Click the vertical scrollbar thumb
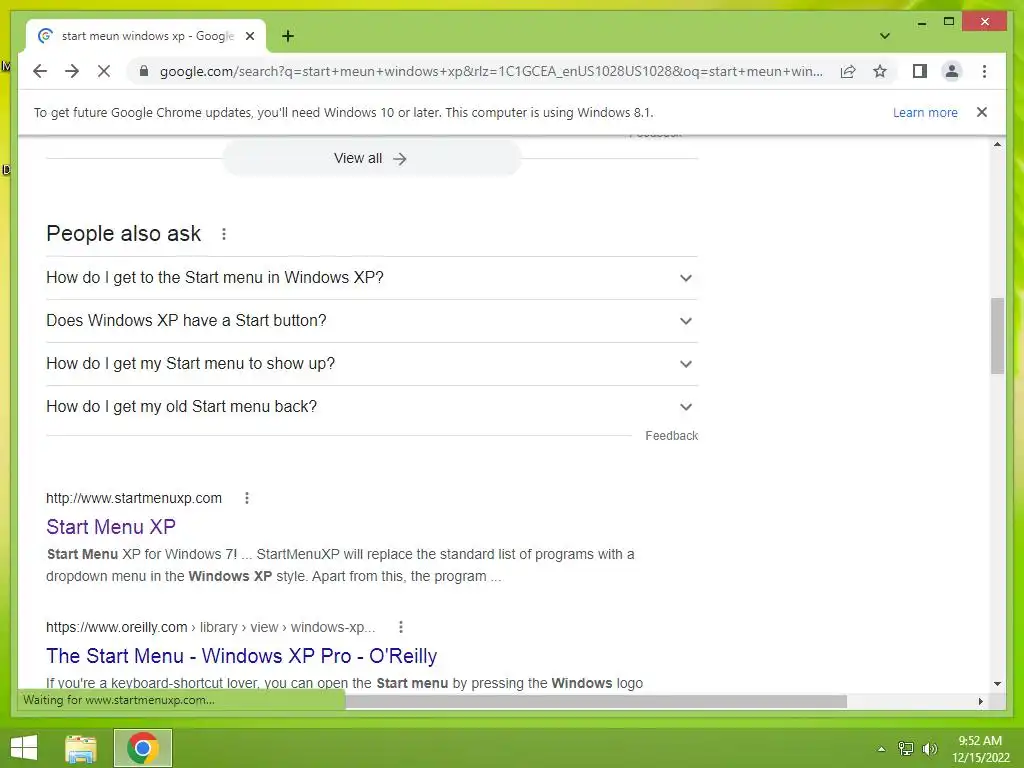Viewport: 1024px width, 768px height. pos(997,336)
